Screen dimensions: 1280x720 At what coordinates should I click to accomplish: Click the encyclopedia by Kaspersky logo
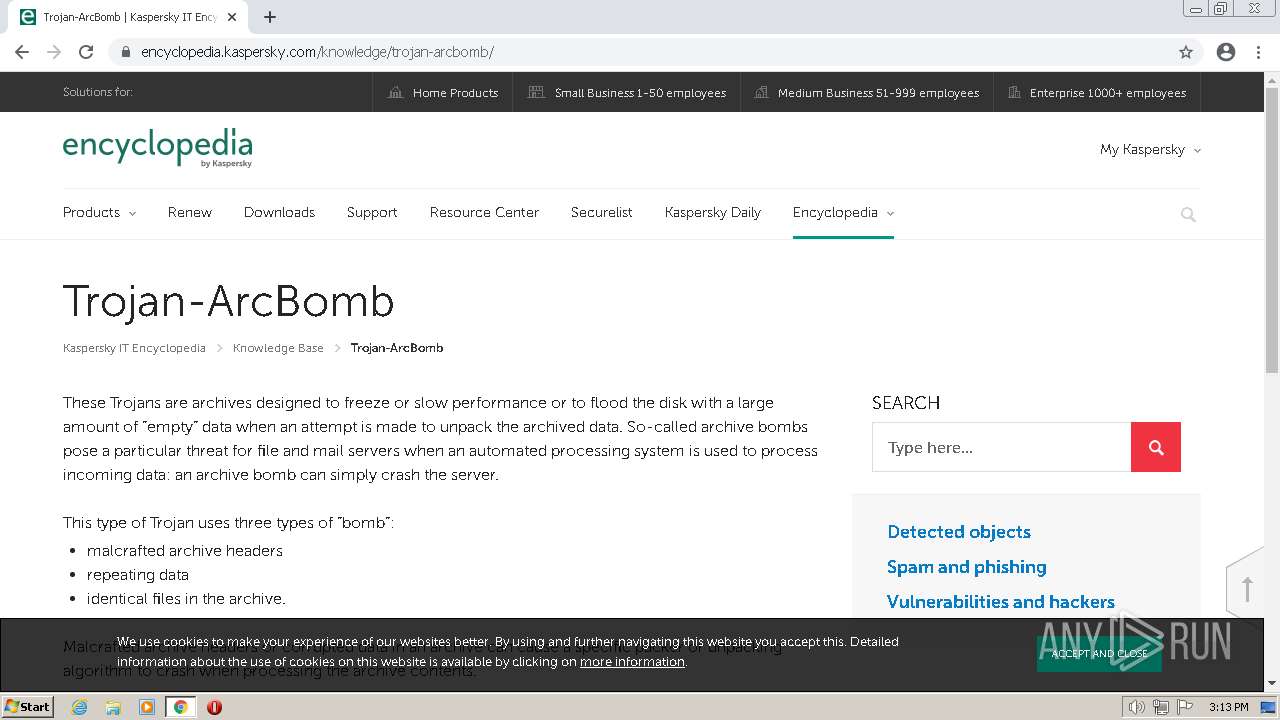point(157,148)
